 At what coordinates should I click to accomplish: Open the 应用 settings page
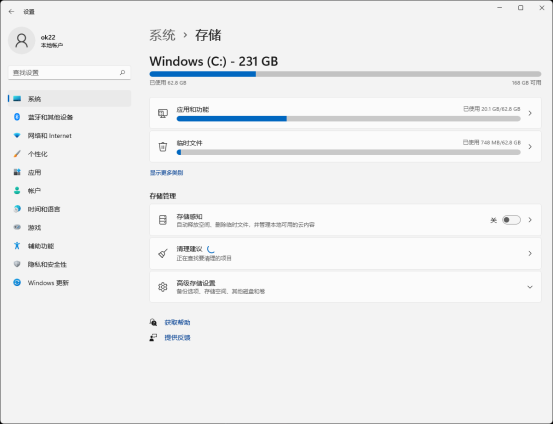pos(69,172)
